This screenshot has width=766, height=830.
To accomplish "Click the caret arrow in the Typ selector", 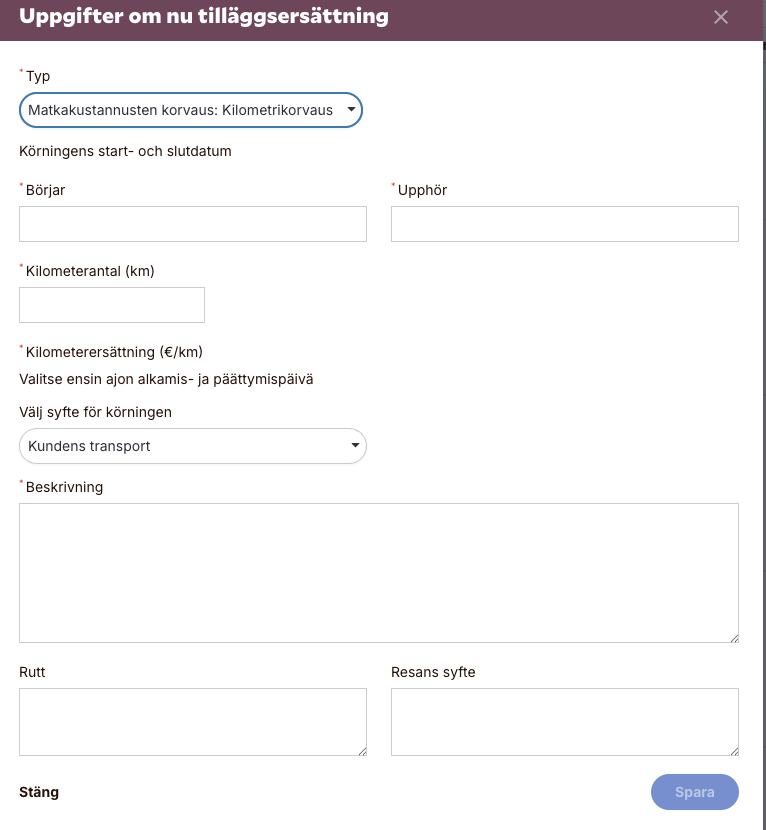I will (x=351, y=110).
